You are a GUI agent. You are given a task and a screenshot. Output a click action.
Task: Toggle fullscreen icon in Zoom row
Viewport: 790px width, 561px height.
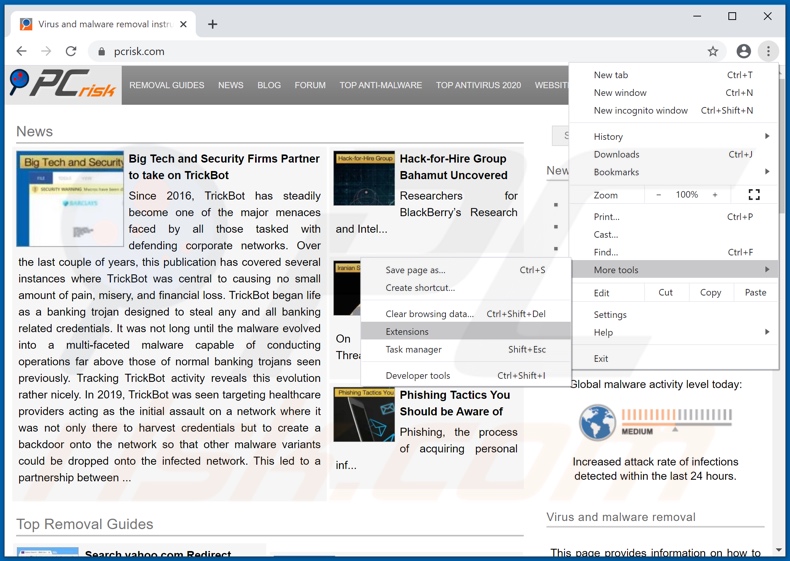(x=754, y=195)
